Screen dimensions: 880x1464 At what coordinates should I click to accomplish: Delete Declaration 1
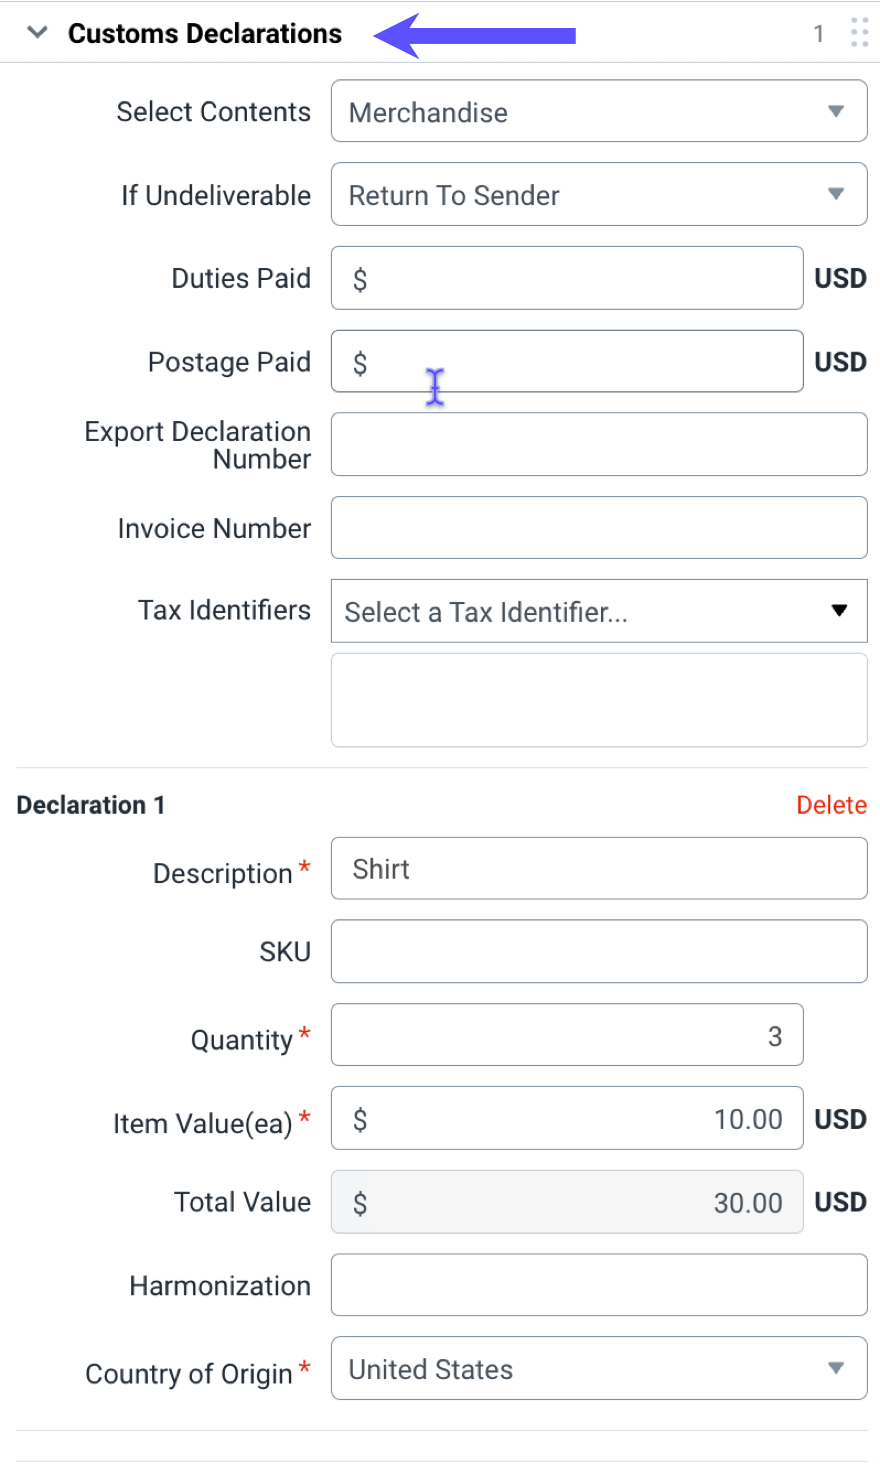[x=832, y=804]
